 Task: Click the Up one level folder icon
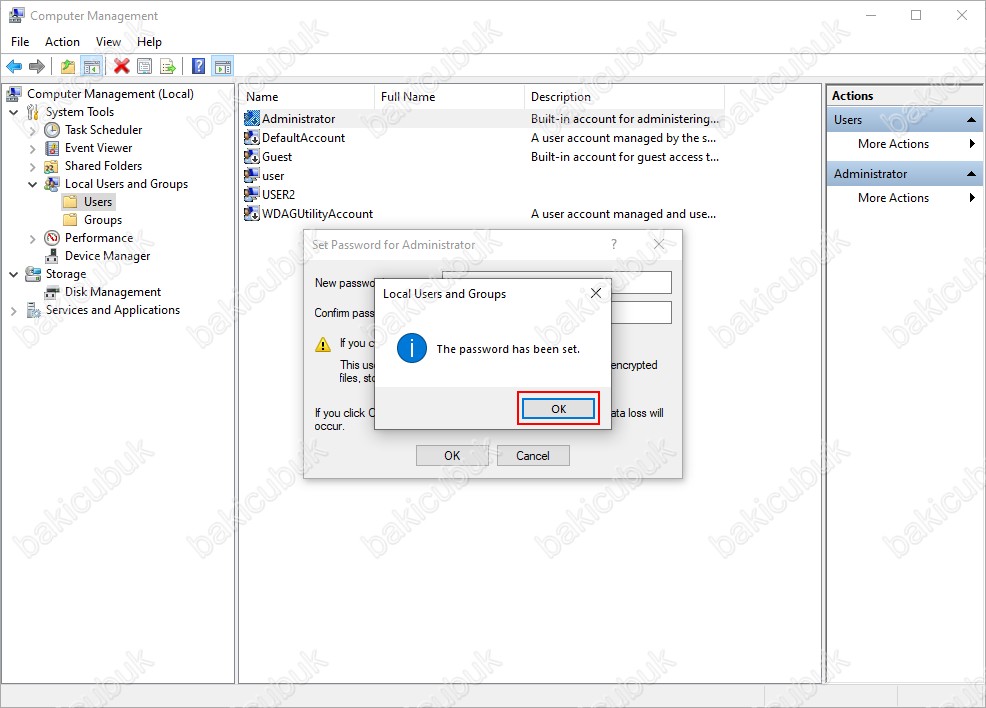tap(68, 66)
